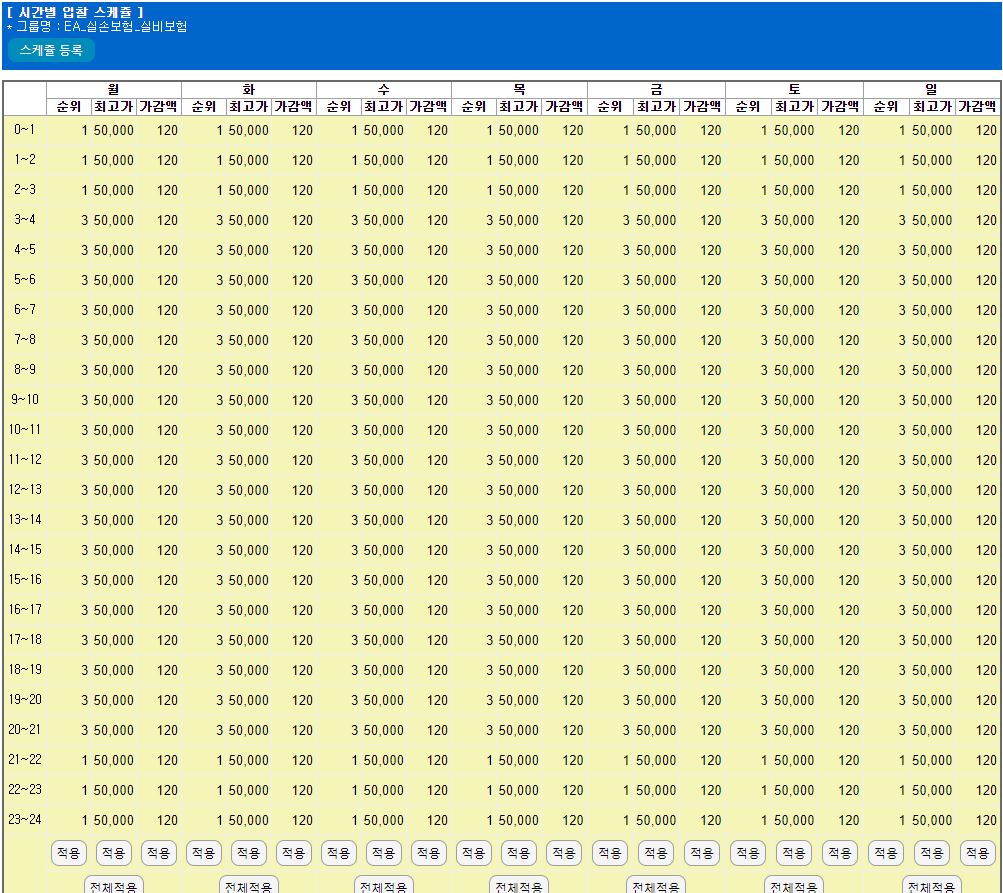Select the 토 day header
Image resolution: width=1003 pixels, height=893 pixels.
[x=794, y=90]
